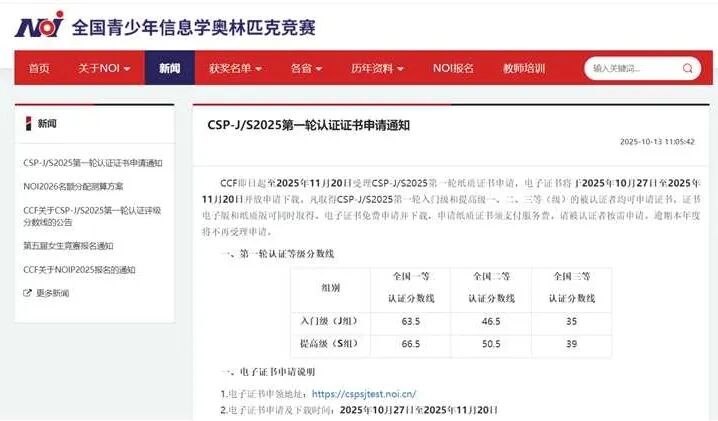Open the 教师培训 navigation item
Viewport: 718px width, 421px height.
524,69
